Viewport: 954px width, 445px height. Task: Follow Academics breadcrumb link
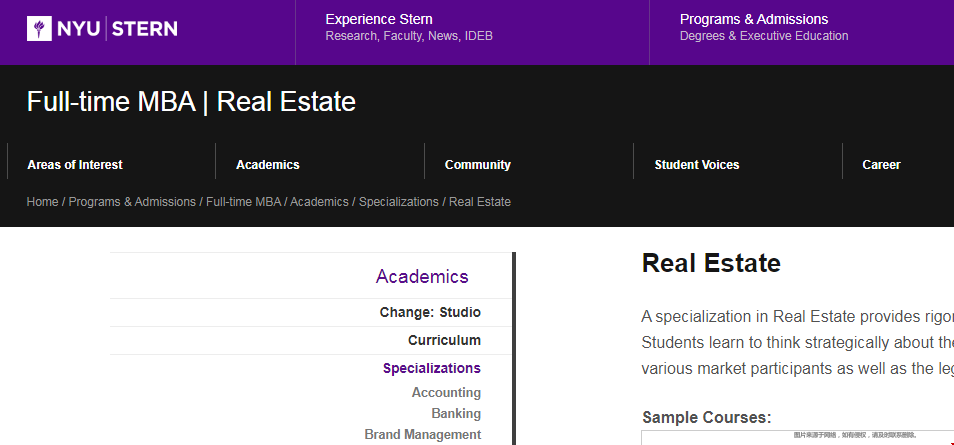pyautogui.click(x=319, y=201)
